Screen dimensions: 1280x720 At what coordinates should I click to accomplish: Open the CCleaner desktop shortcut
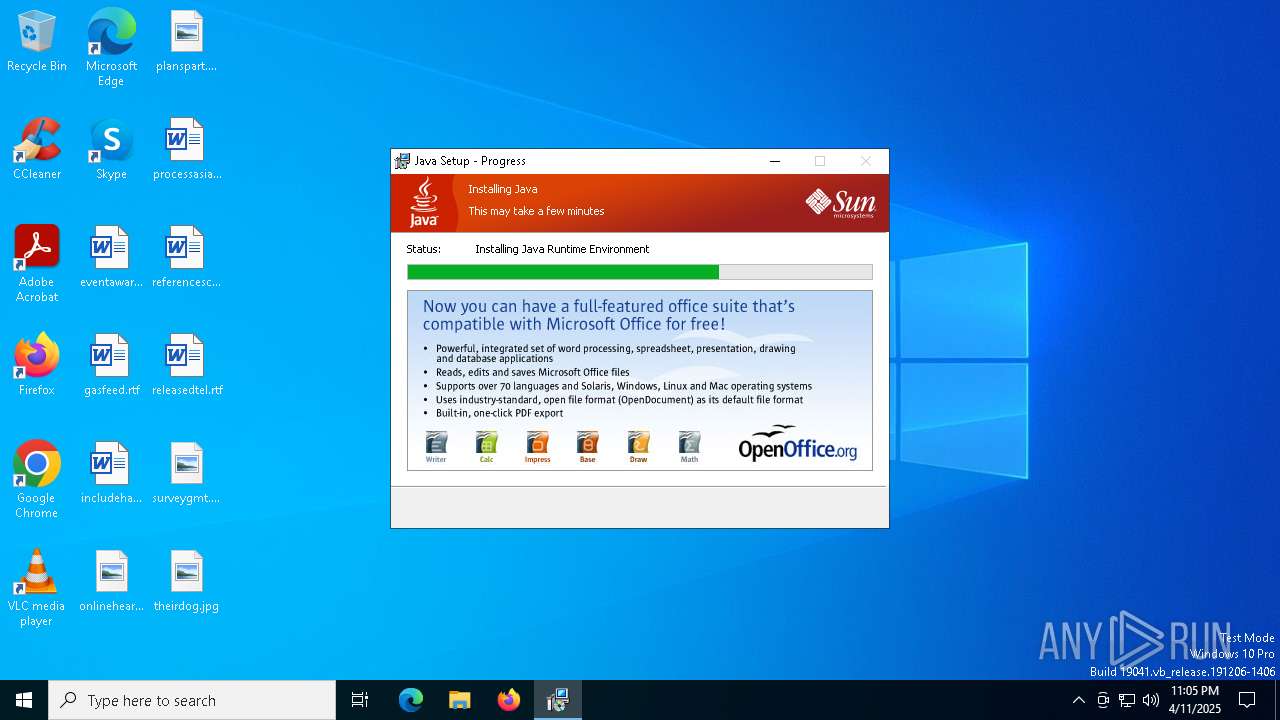click(x=37, y=150)
